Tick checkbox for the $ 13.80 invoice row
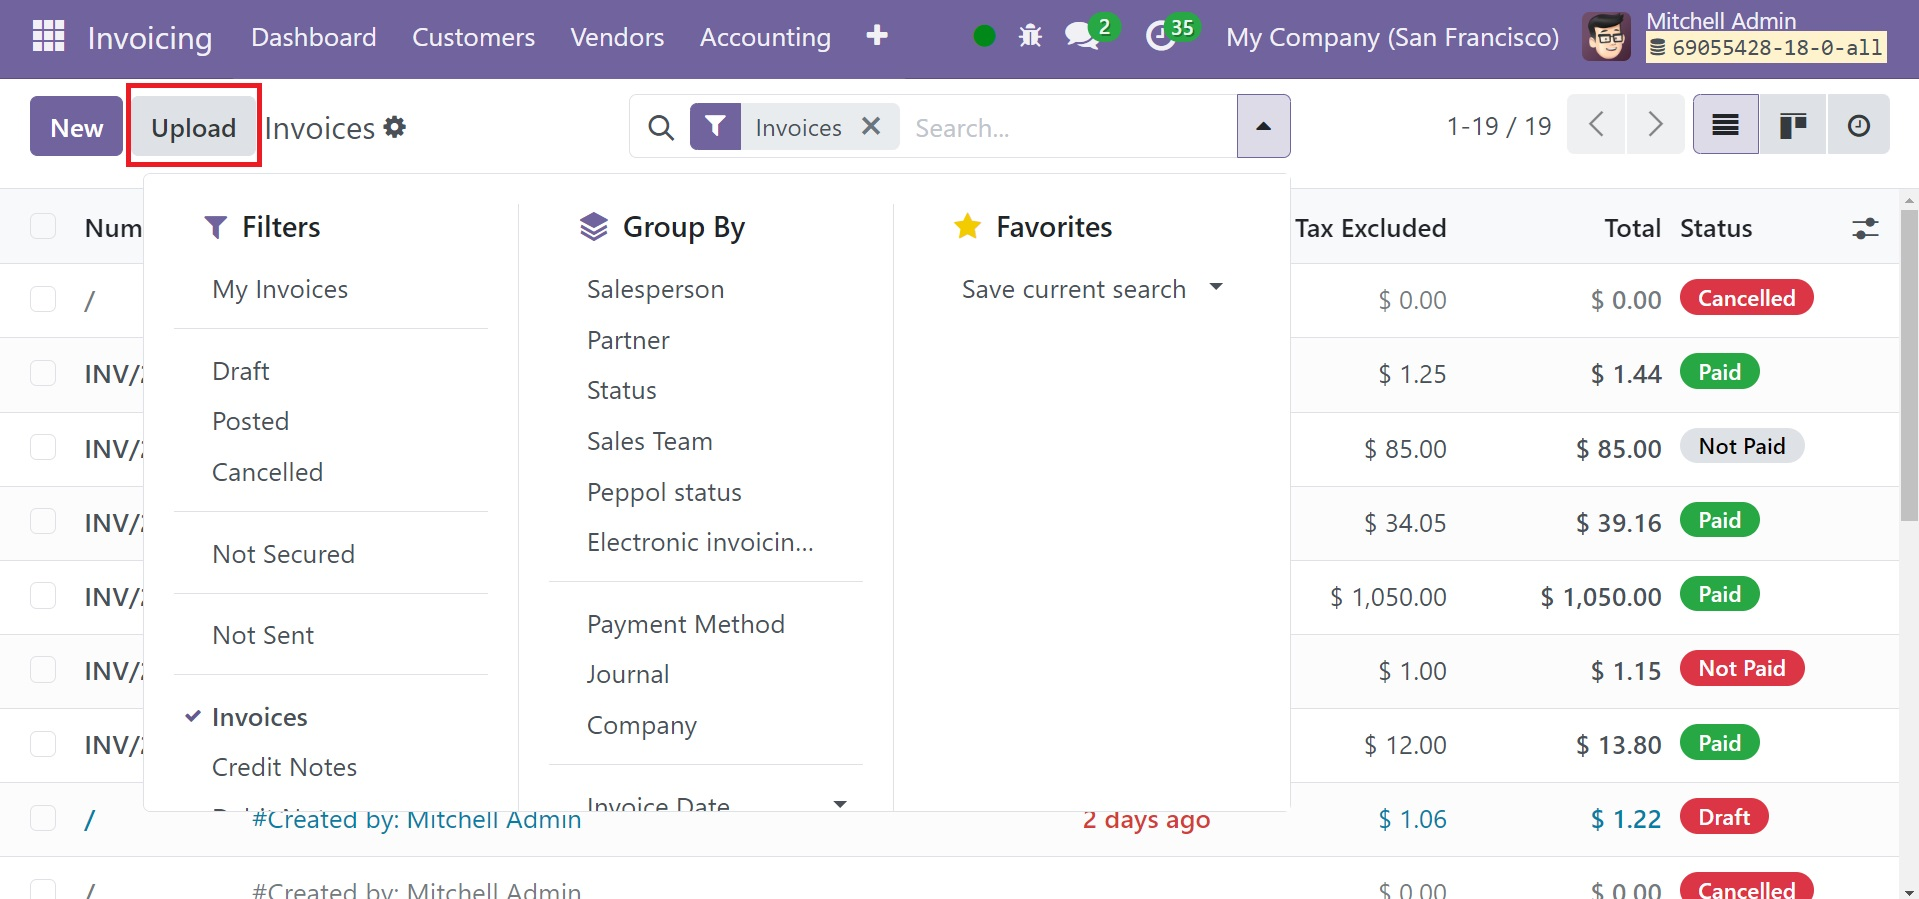 (43, 744)
